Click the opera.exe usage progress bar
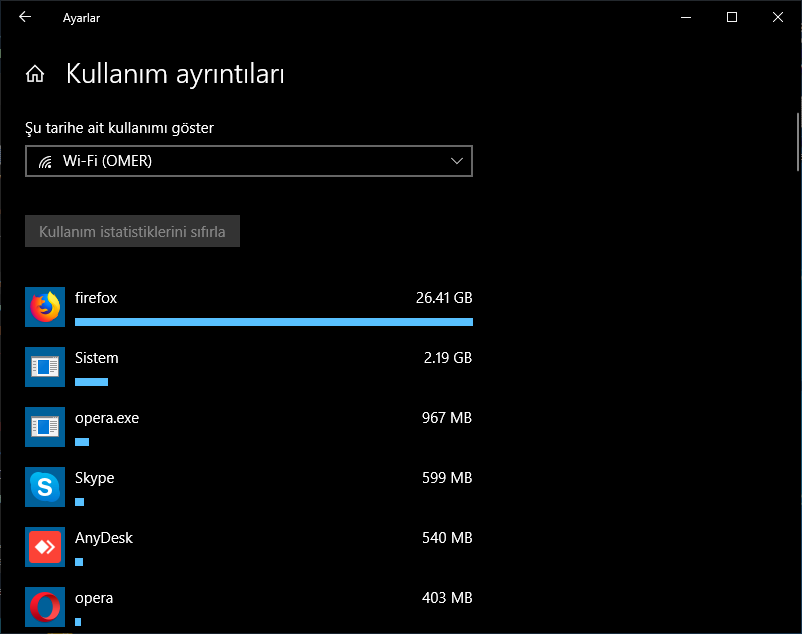Viewport: 802px width, 634px height. tap(82, 442)
